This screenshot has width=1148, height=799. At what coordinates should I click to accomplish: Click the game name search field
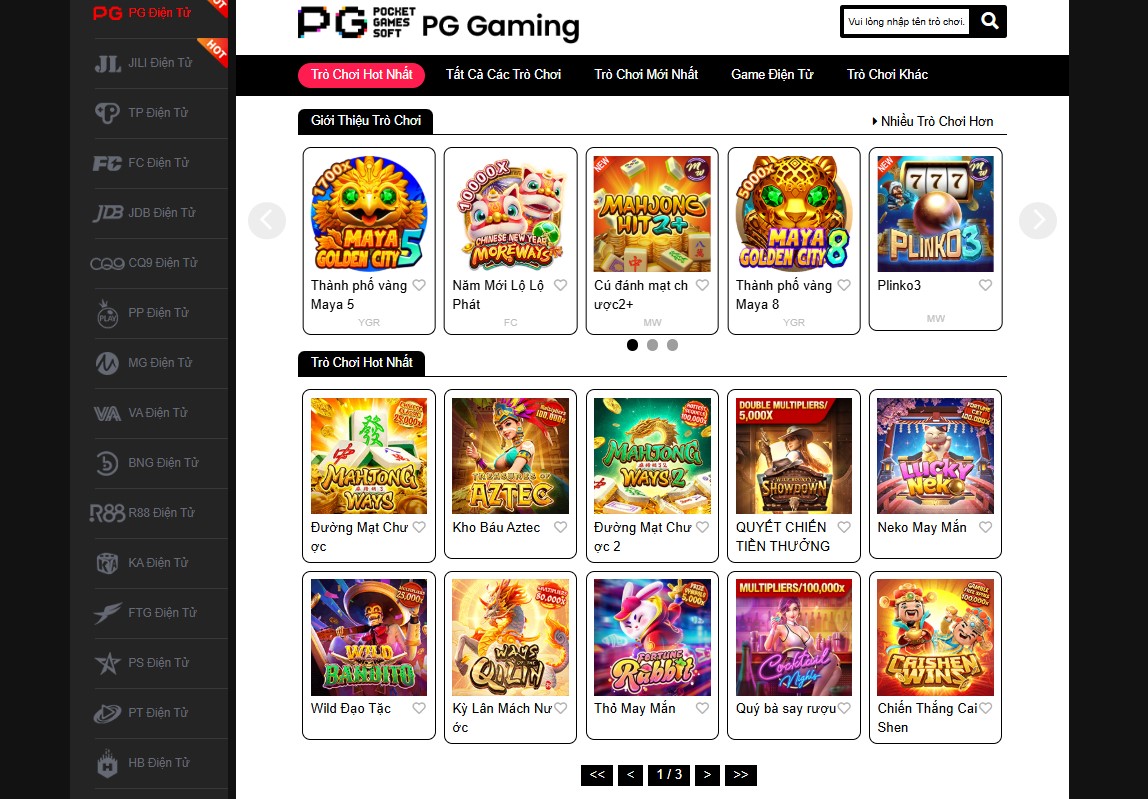[906, 21]
